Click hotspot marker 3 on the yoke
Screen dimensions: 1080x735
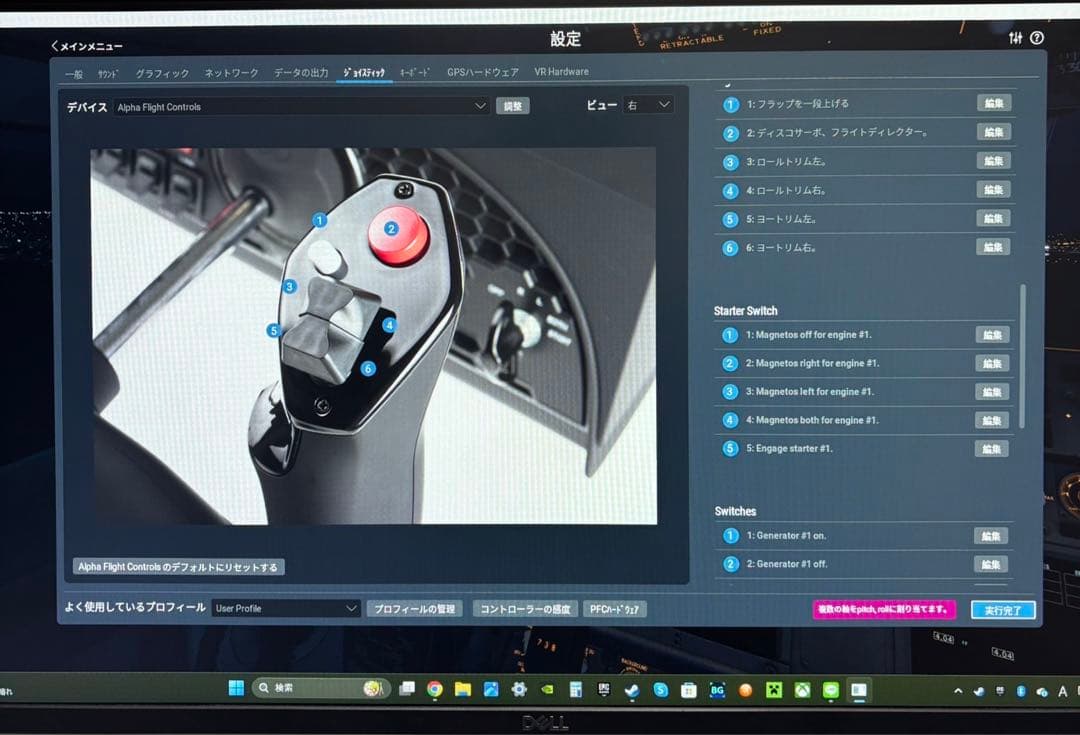point(289,287)
